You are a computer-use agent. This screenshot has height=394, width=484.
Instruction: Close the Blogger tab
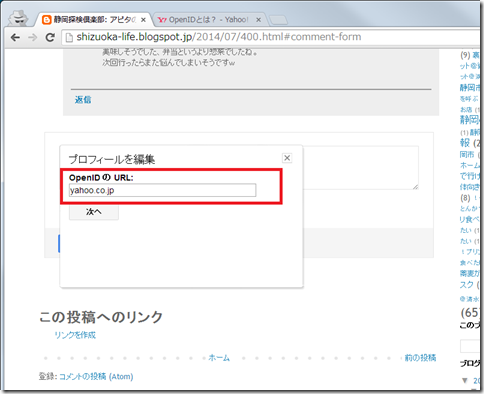[143, 20]
